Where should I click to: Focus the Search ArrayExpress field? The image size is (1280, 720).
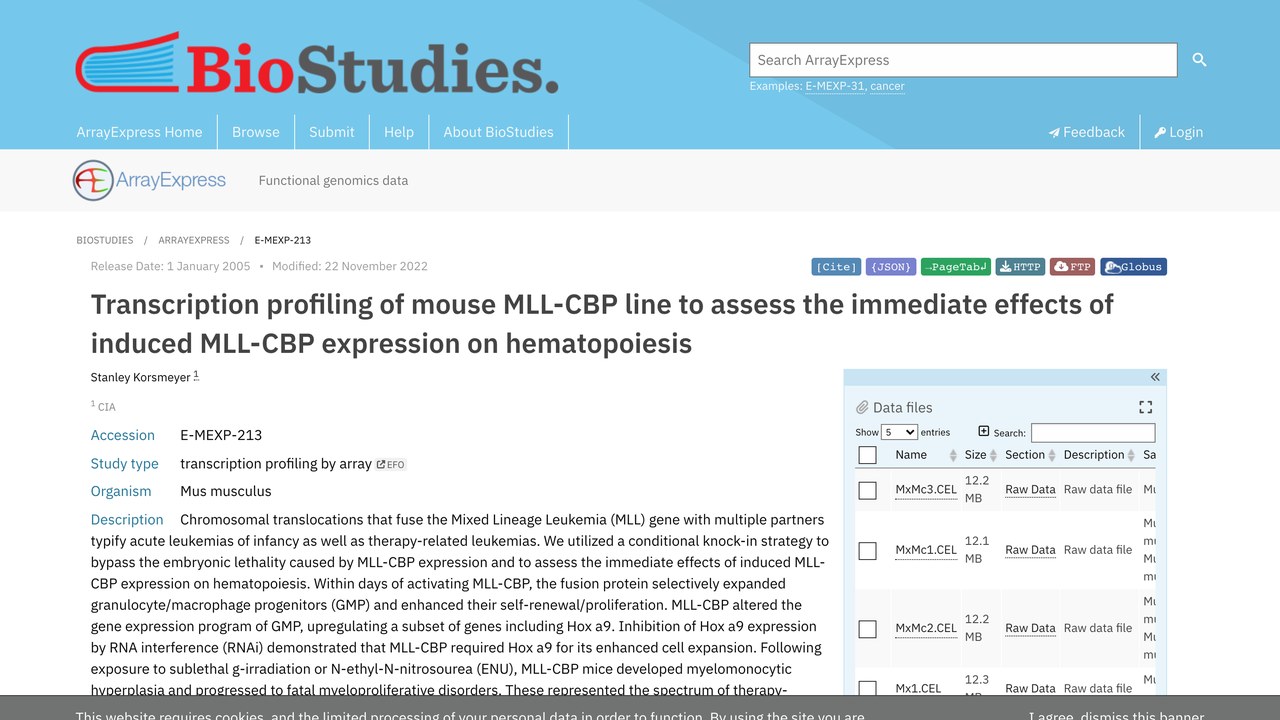[963, 60]
